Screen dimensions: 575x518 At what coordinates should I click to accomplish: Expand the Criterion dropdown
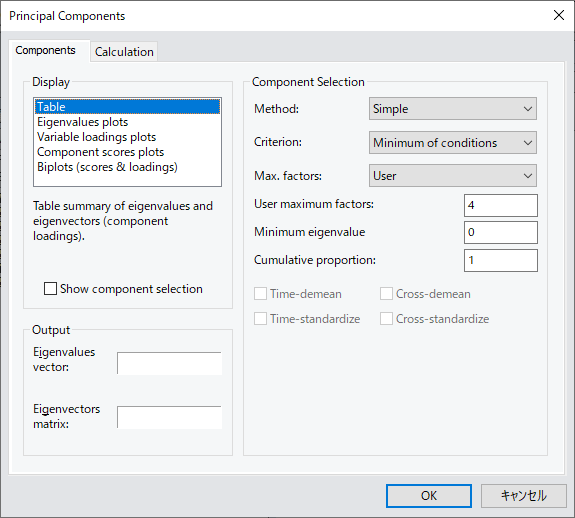[453, 142]
